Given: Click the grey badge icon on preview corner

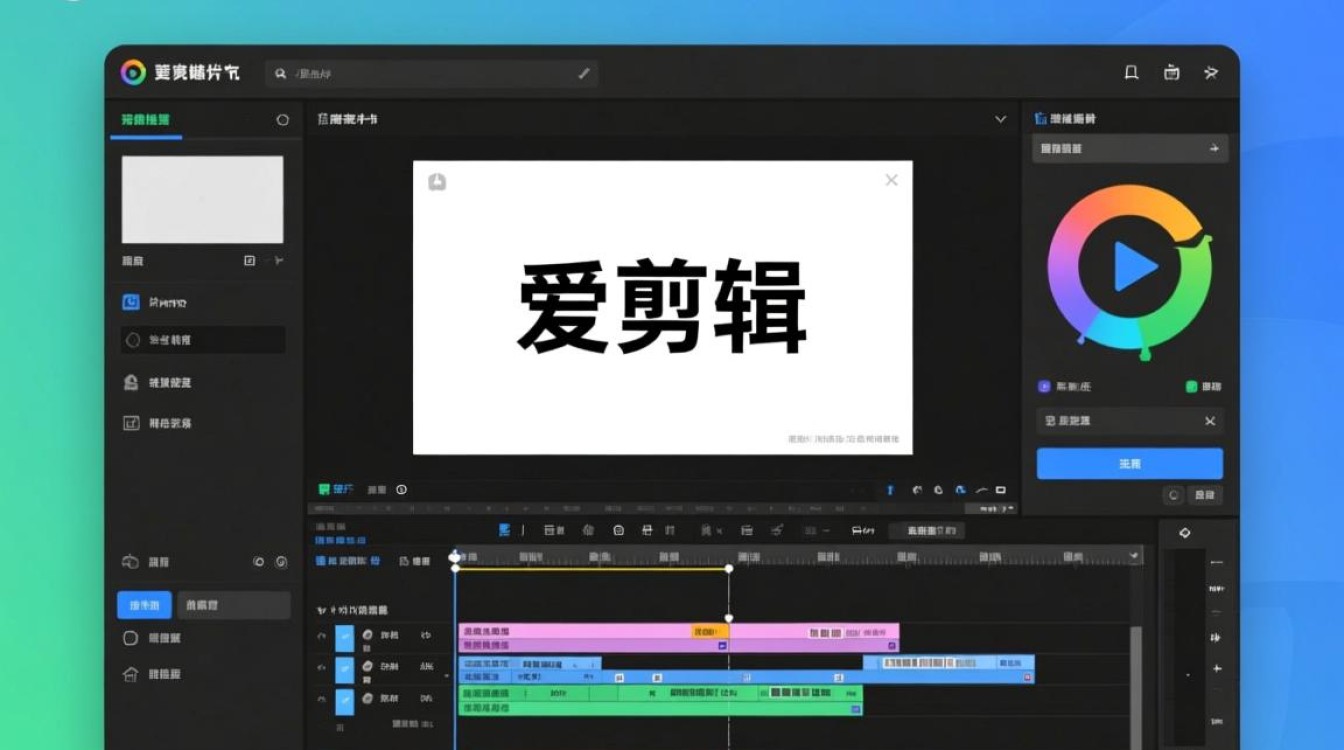Looking at the screenshot, I should [437, 182].
